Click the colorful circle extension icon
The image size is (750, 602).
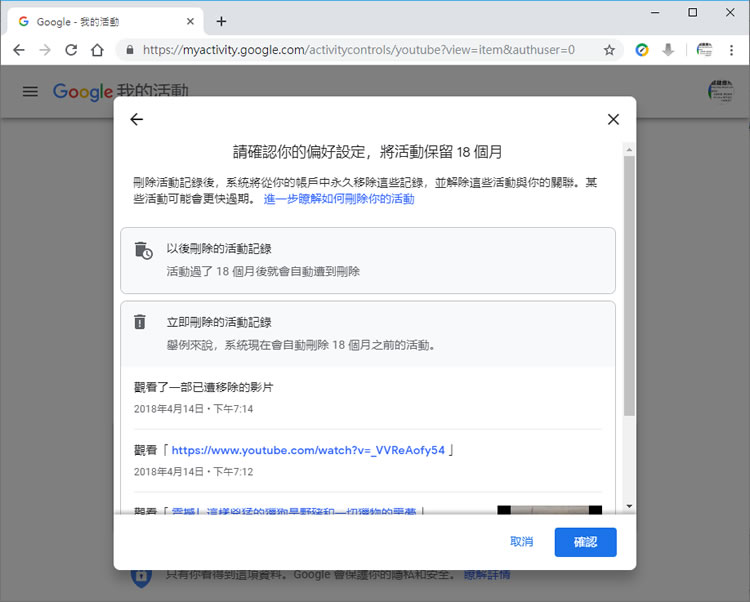642,50
